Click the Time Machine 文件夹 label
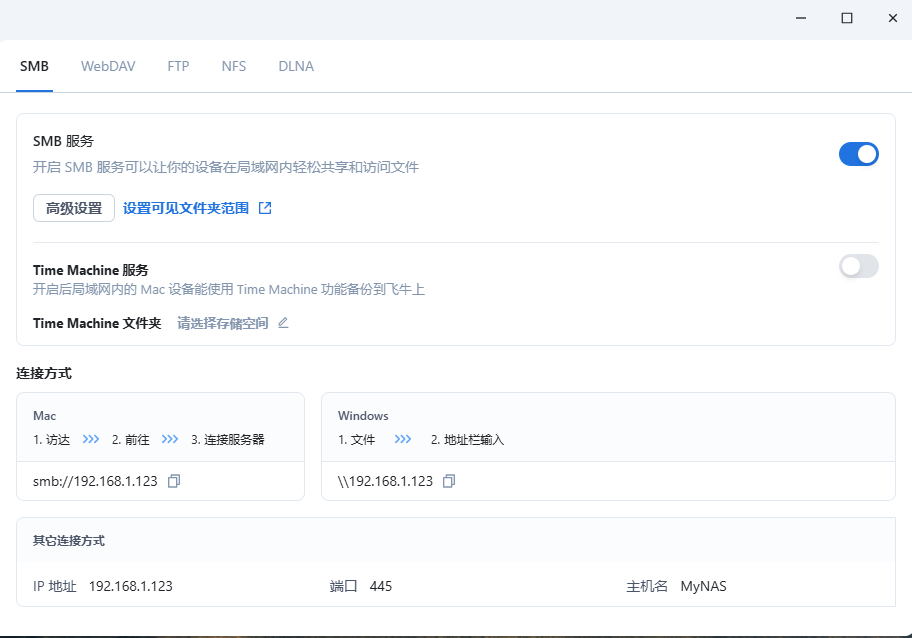912x638 pixels. tap(97, 323)
